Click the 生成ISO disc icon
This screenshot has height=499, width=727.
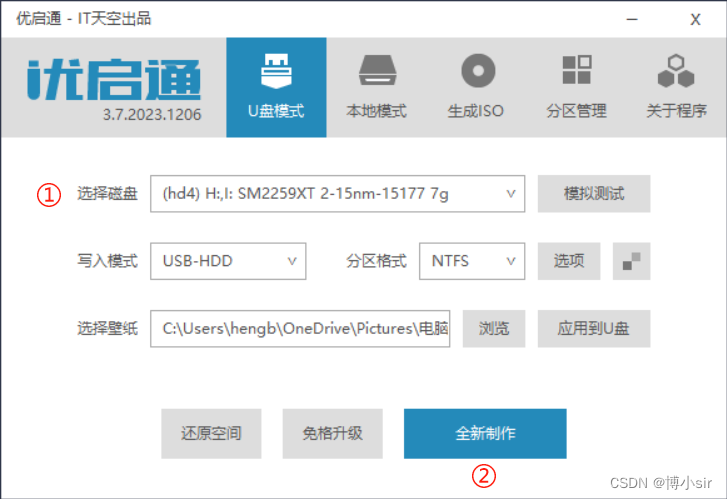pyautogui.click(x=478, y=70)
